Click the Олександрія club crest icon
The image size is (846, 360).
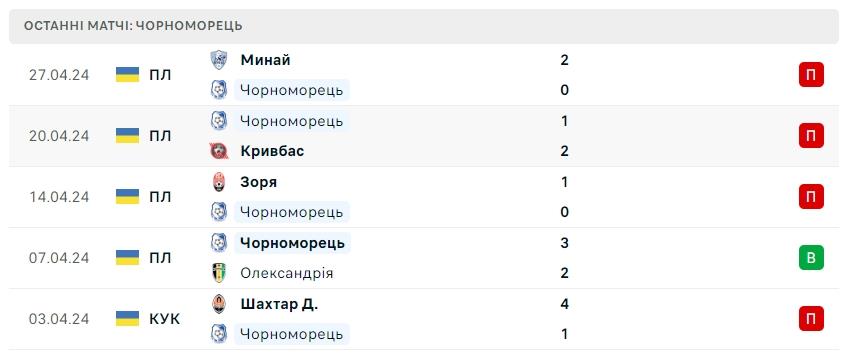219,273
